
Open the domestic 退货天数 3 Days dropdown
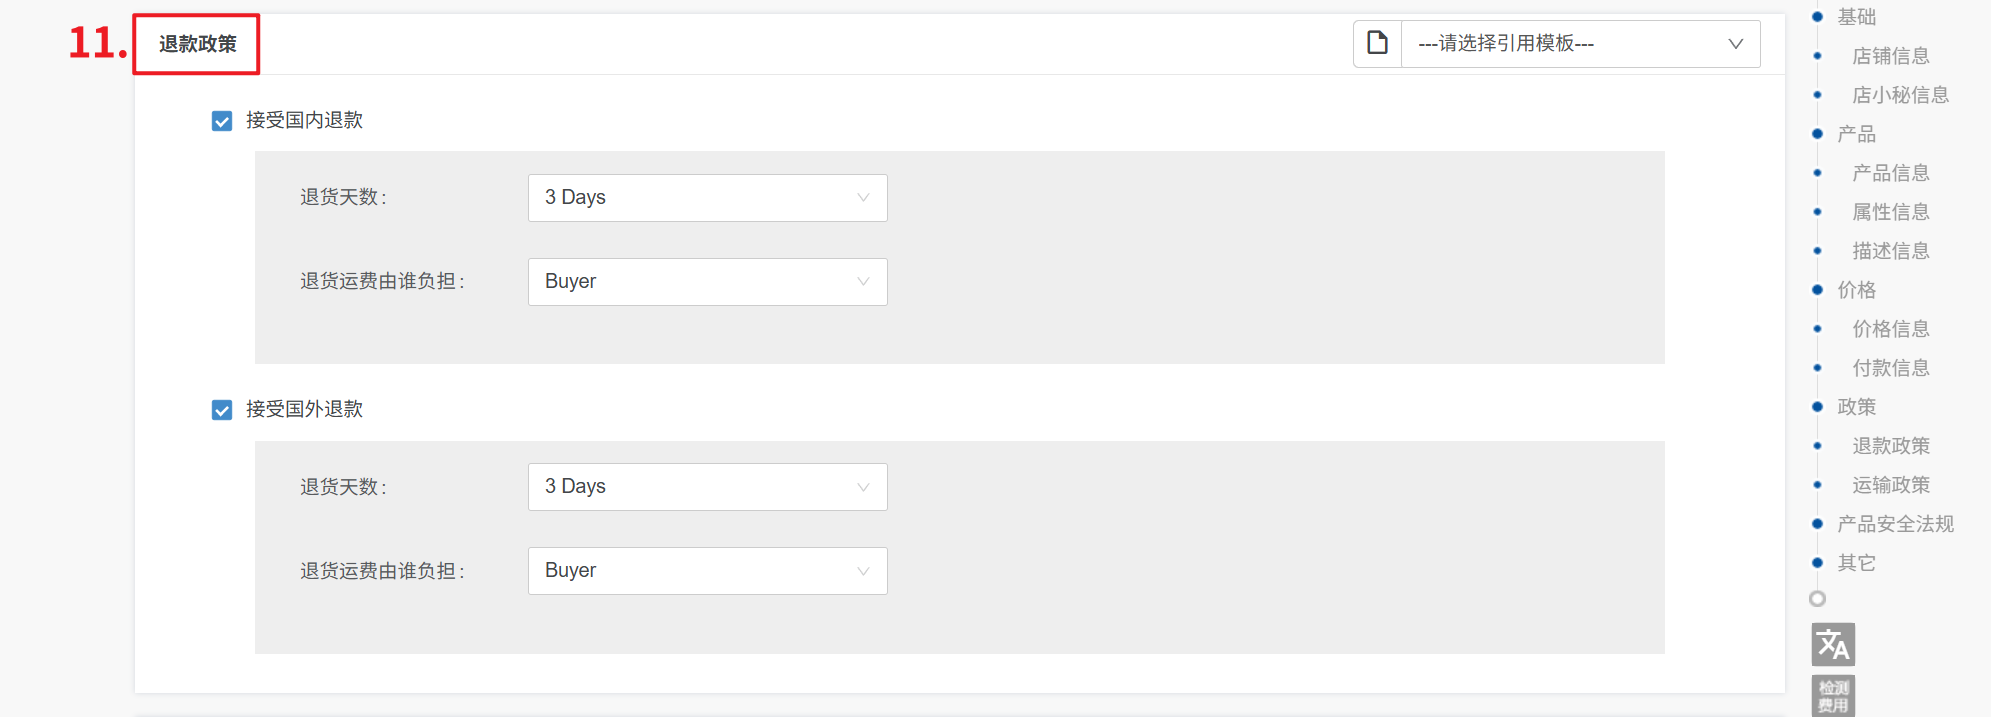pos(707,198)
